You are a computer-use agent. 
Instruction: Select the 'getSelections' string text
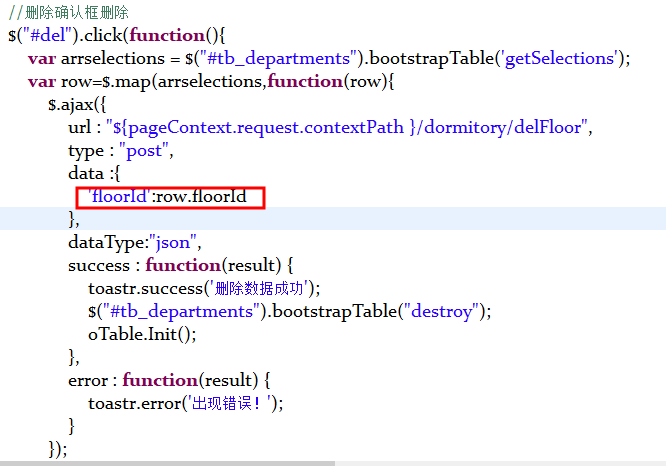[559, 58]
